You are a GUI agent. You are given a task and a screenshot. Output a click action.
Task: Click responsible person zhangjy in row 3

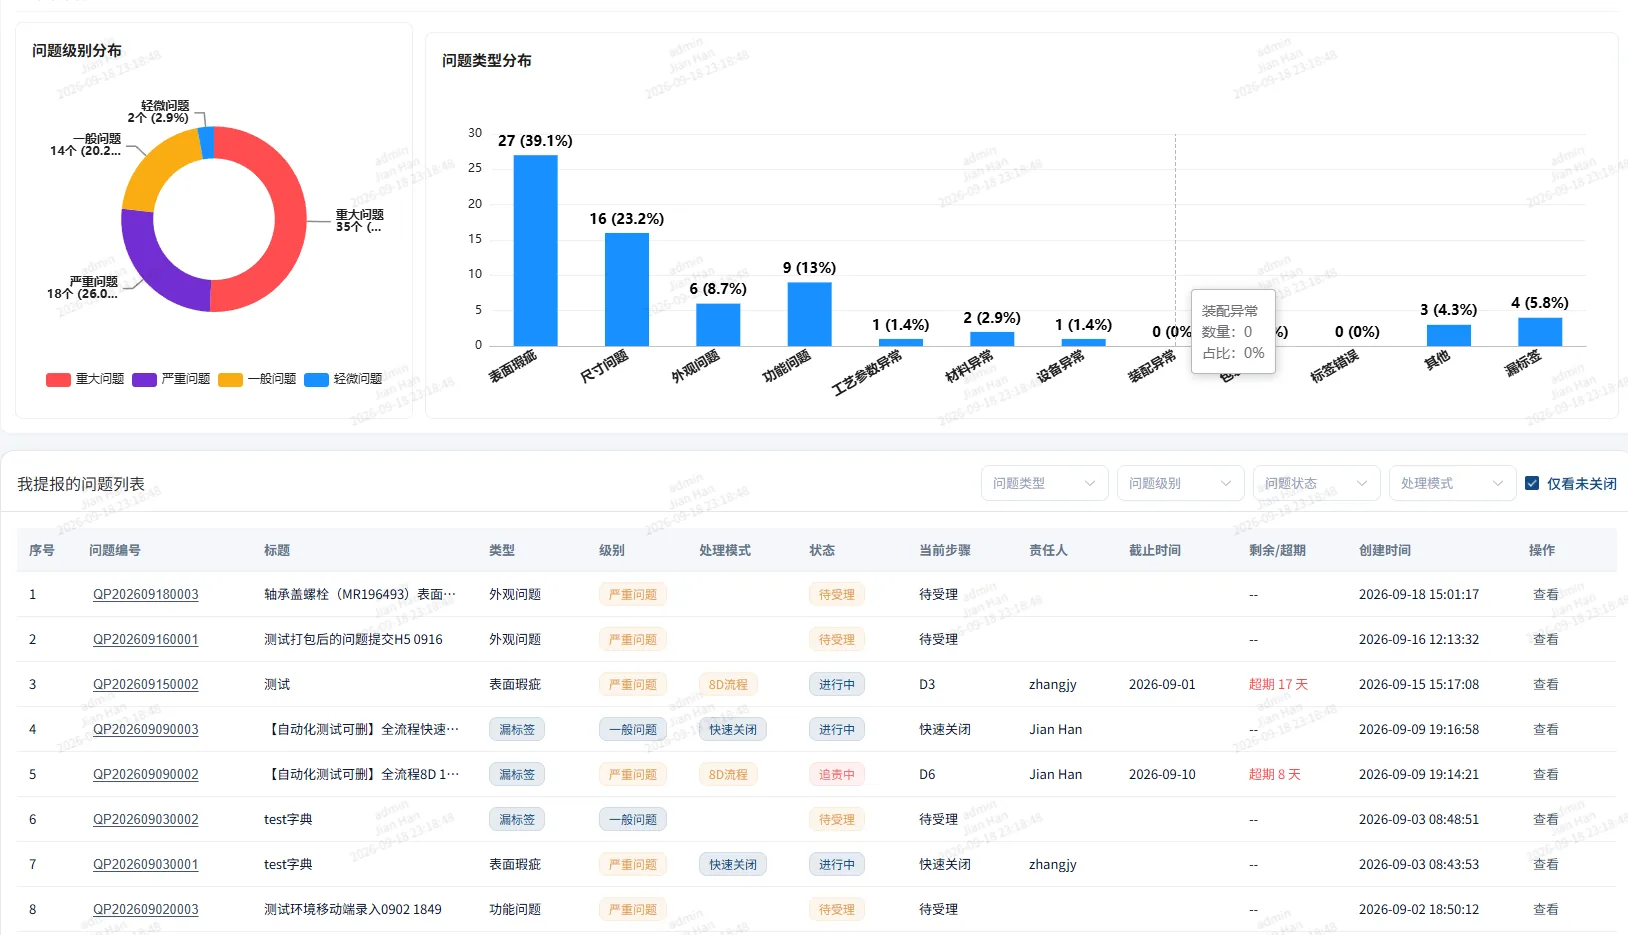[x=1053, y=684]
